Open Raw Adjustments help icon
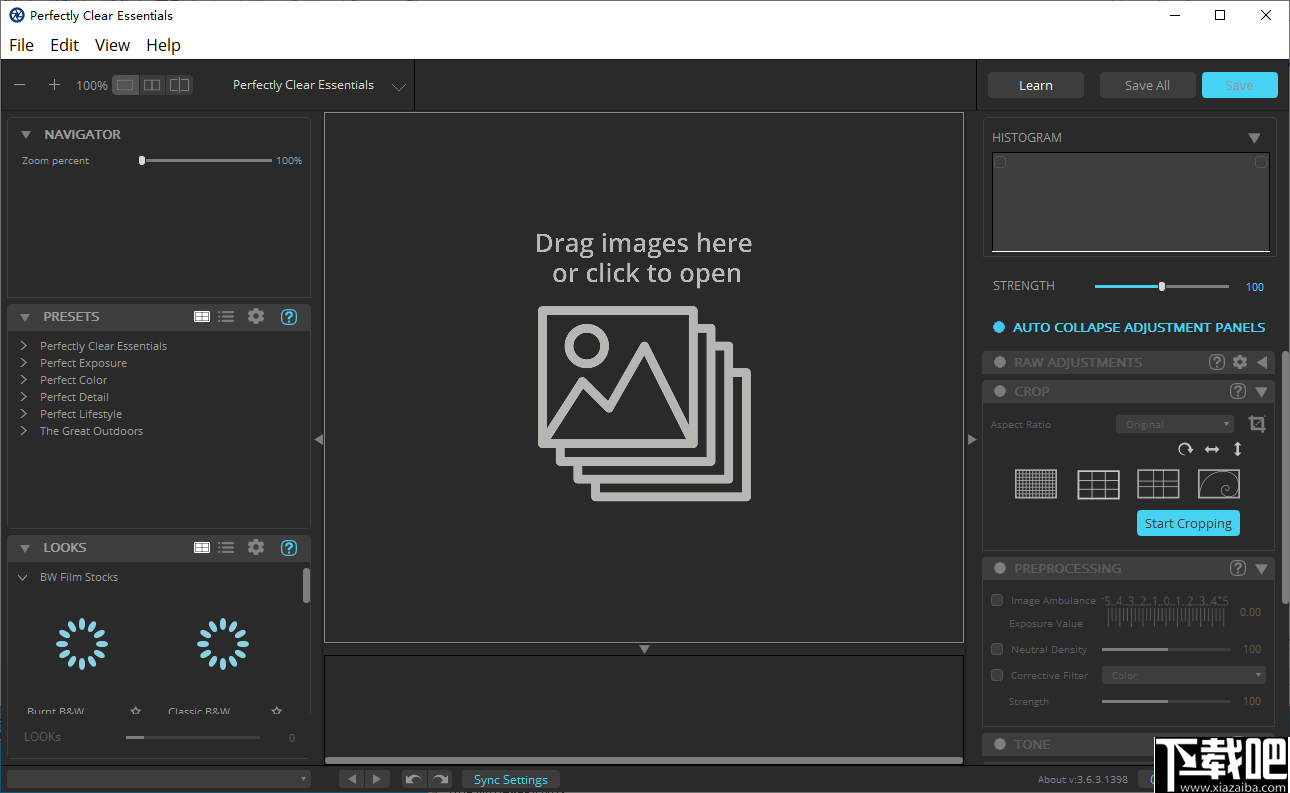The image size is (1290, 793). pyautogui.click(x=1217, y=362)
